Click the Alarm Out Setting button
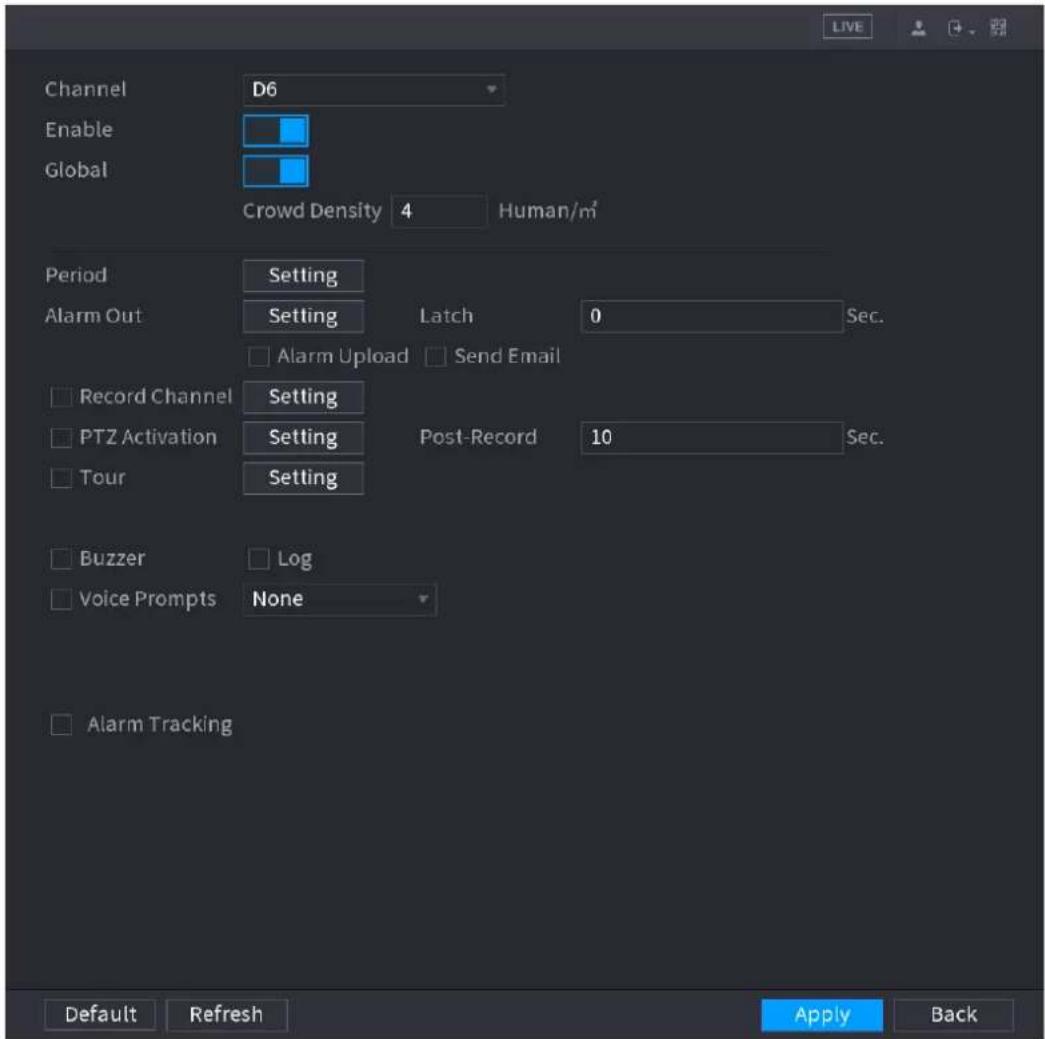Screen dimensions: 1045x1039 pos(303,316)
